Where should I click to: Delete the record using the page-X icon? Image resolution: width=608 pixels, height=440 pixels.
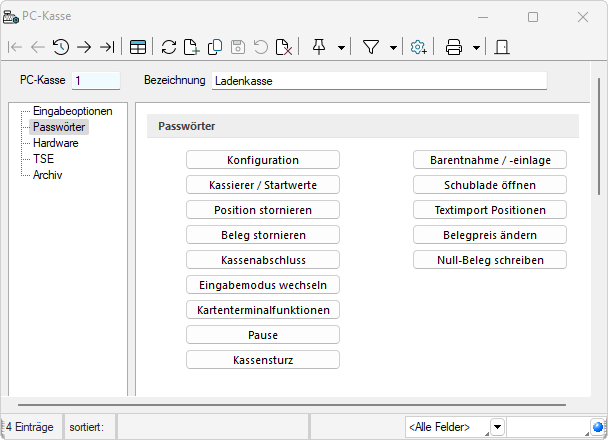pos(284,47)
